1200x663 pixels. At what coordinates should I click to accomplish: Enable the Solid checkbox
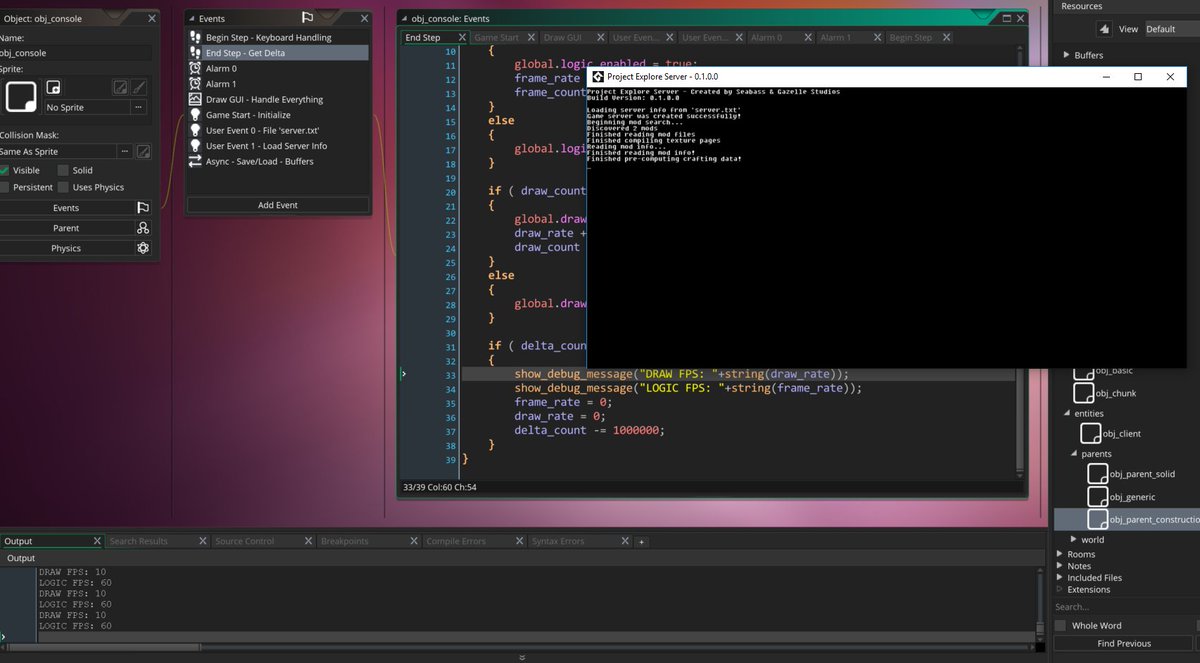[x=62, y=170]
